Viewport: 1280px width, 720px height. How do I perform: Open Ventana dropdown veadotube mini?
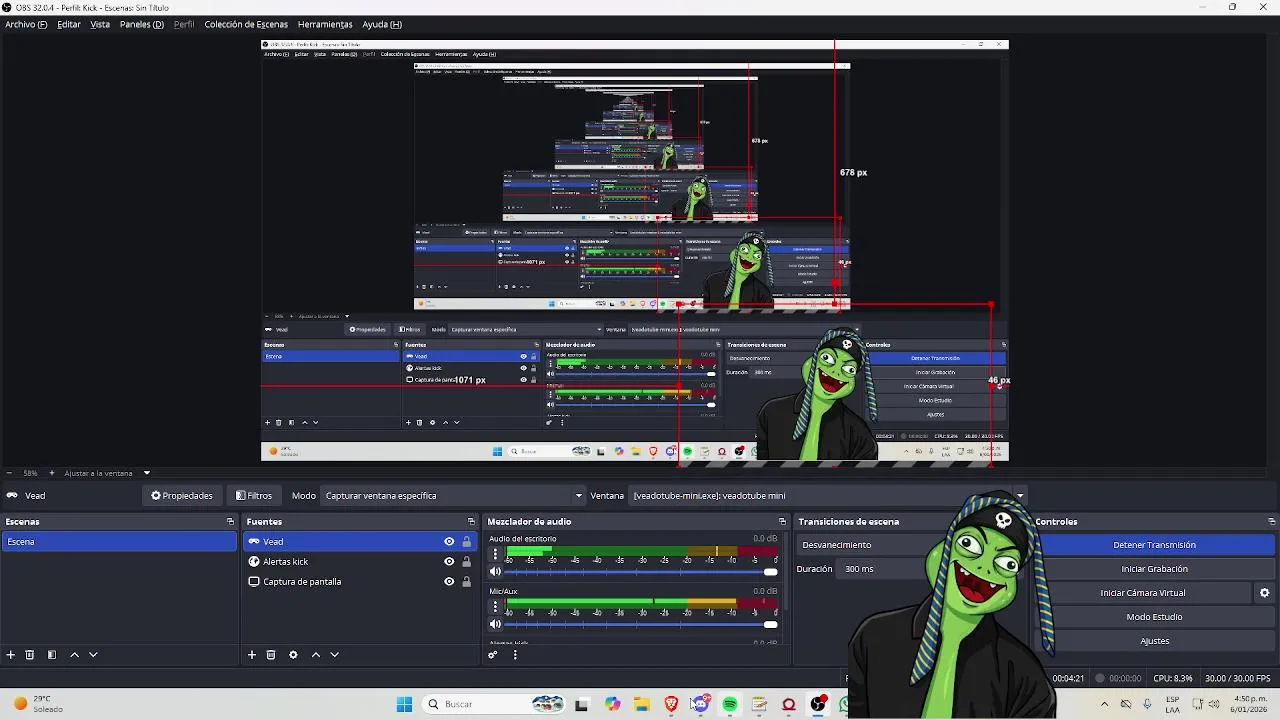(828, 496)
